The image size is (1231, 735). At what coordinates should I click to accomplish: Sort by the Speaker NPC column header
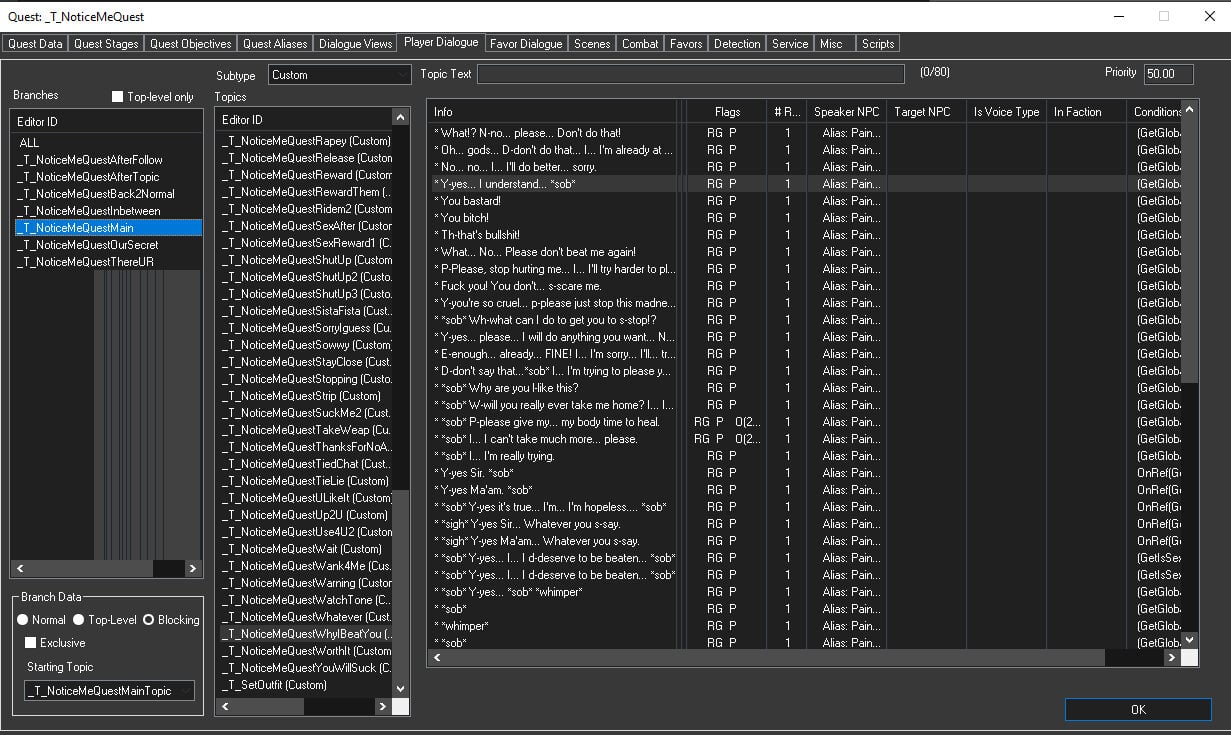846,112
